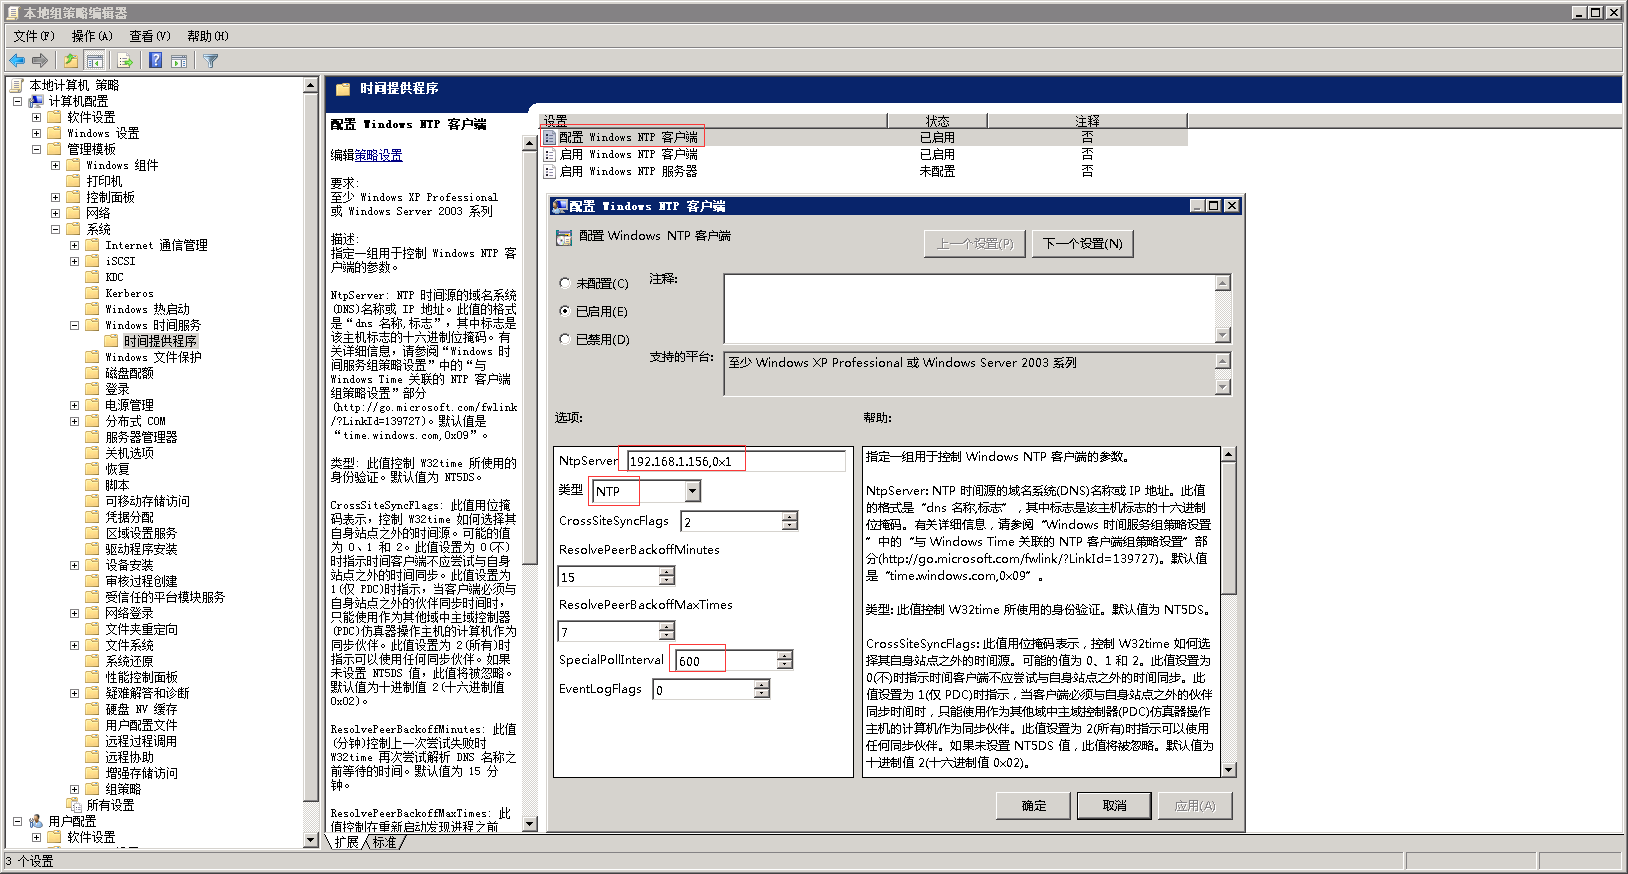The image size is (1628, 874).
Task: Expand the 网络 tree node
Action: click(x=56, y=213)
